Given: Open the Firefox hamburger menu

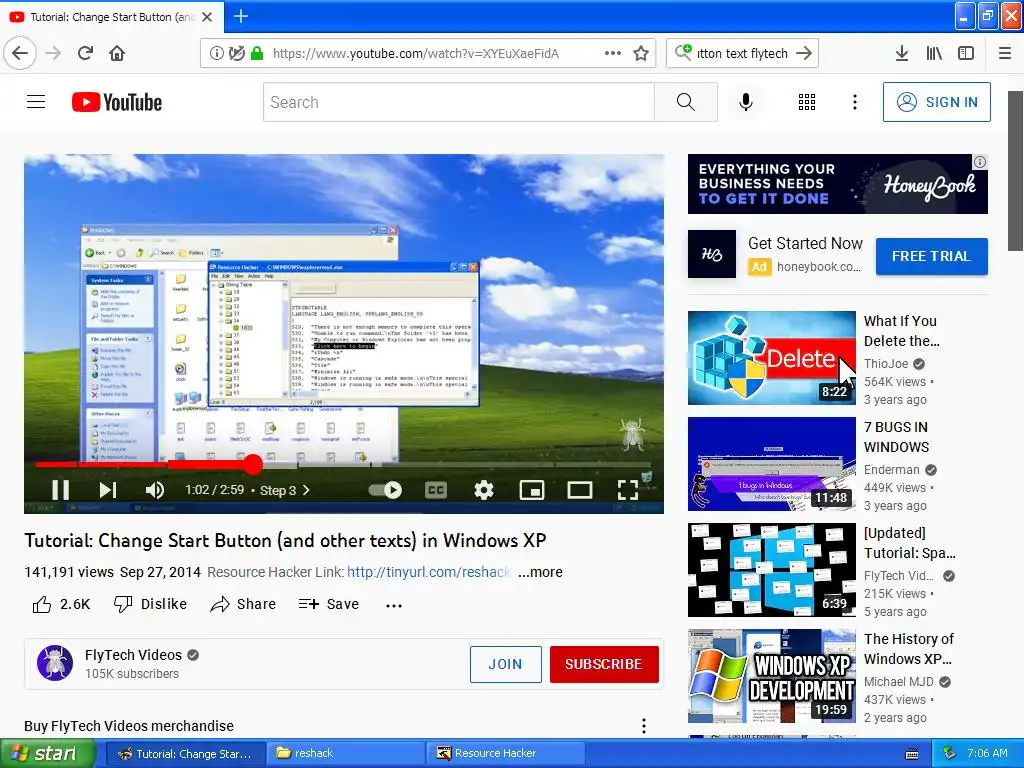Looking at the screenshot, I should 1004,54.
